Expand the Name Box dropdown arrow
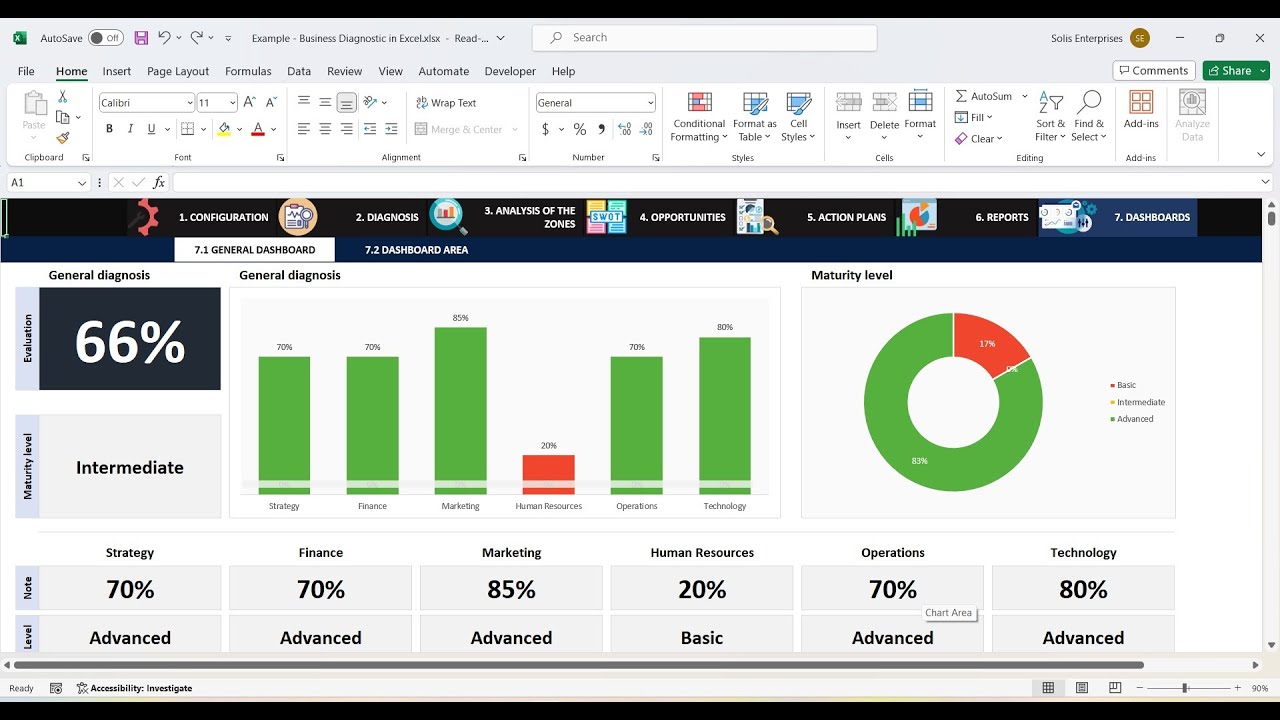The height and width of the screenshot is (720, 1280). pos(81,183)
